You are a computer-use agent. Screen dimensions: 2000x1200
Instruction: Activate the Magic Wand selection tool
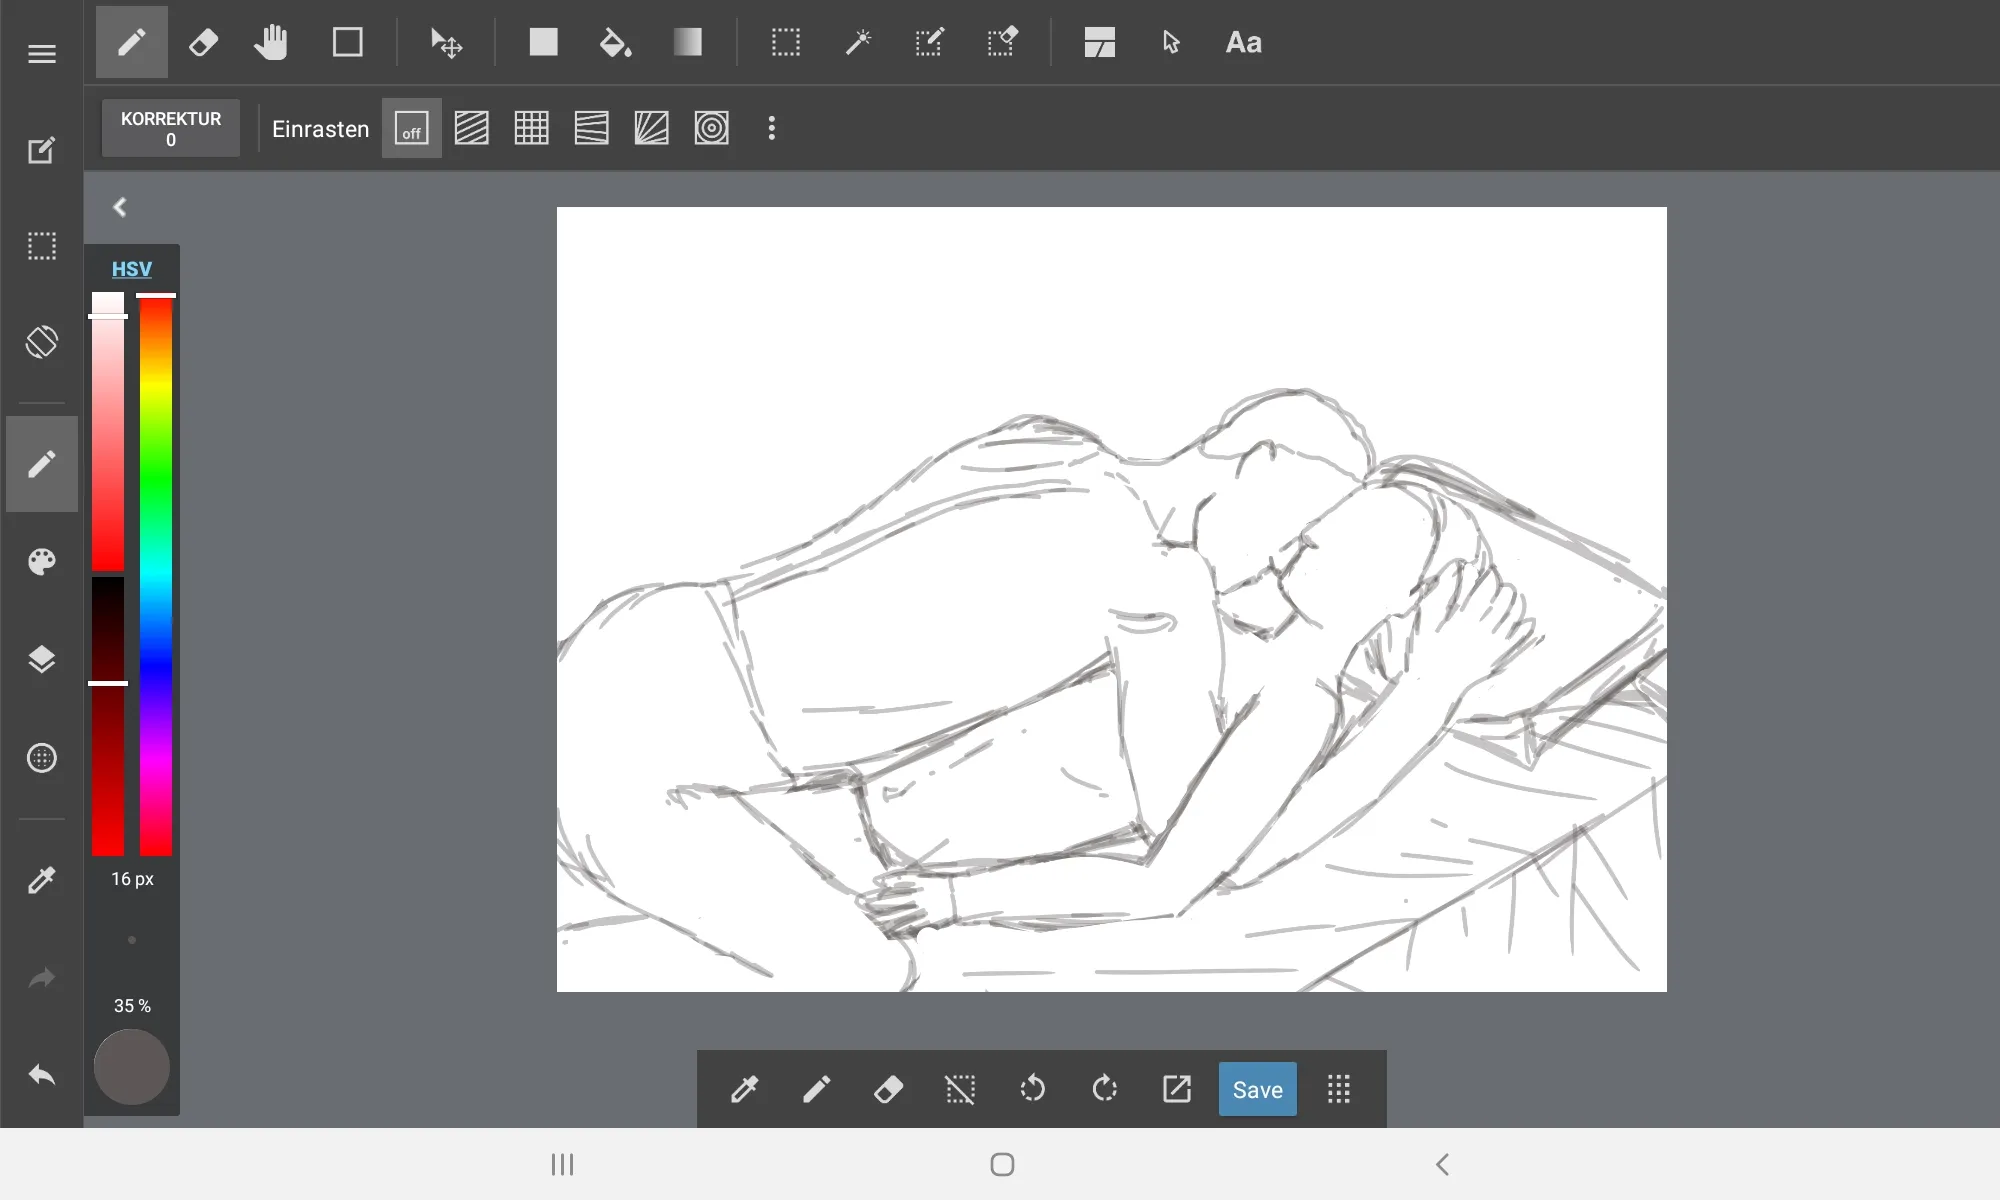click(858, 42)
